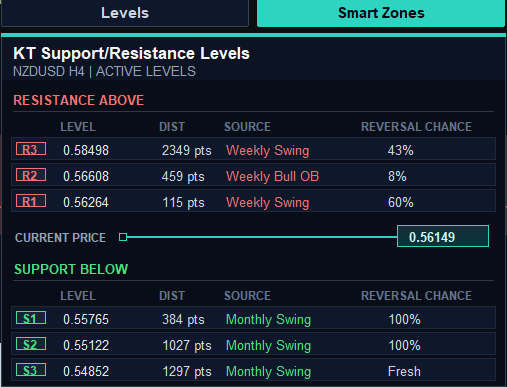Viewport: 507px width, 387px height.
Task: Click the current price box 0.56149
Action: point(443,236)
